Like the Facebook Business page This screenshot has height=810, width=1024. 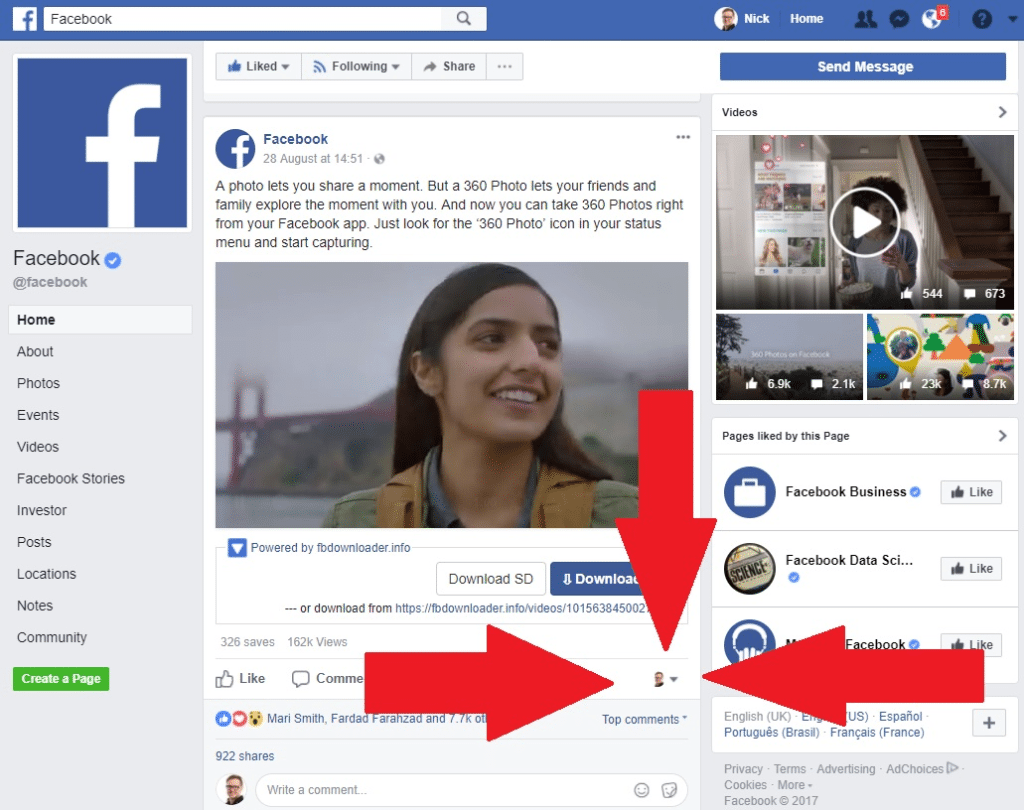pos(970,492)
